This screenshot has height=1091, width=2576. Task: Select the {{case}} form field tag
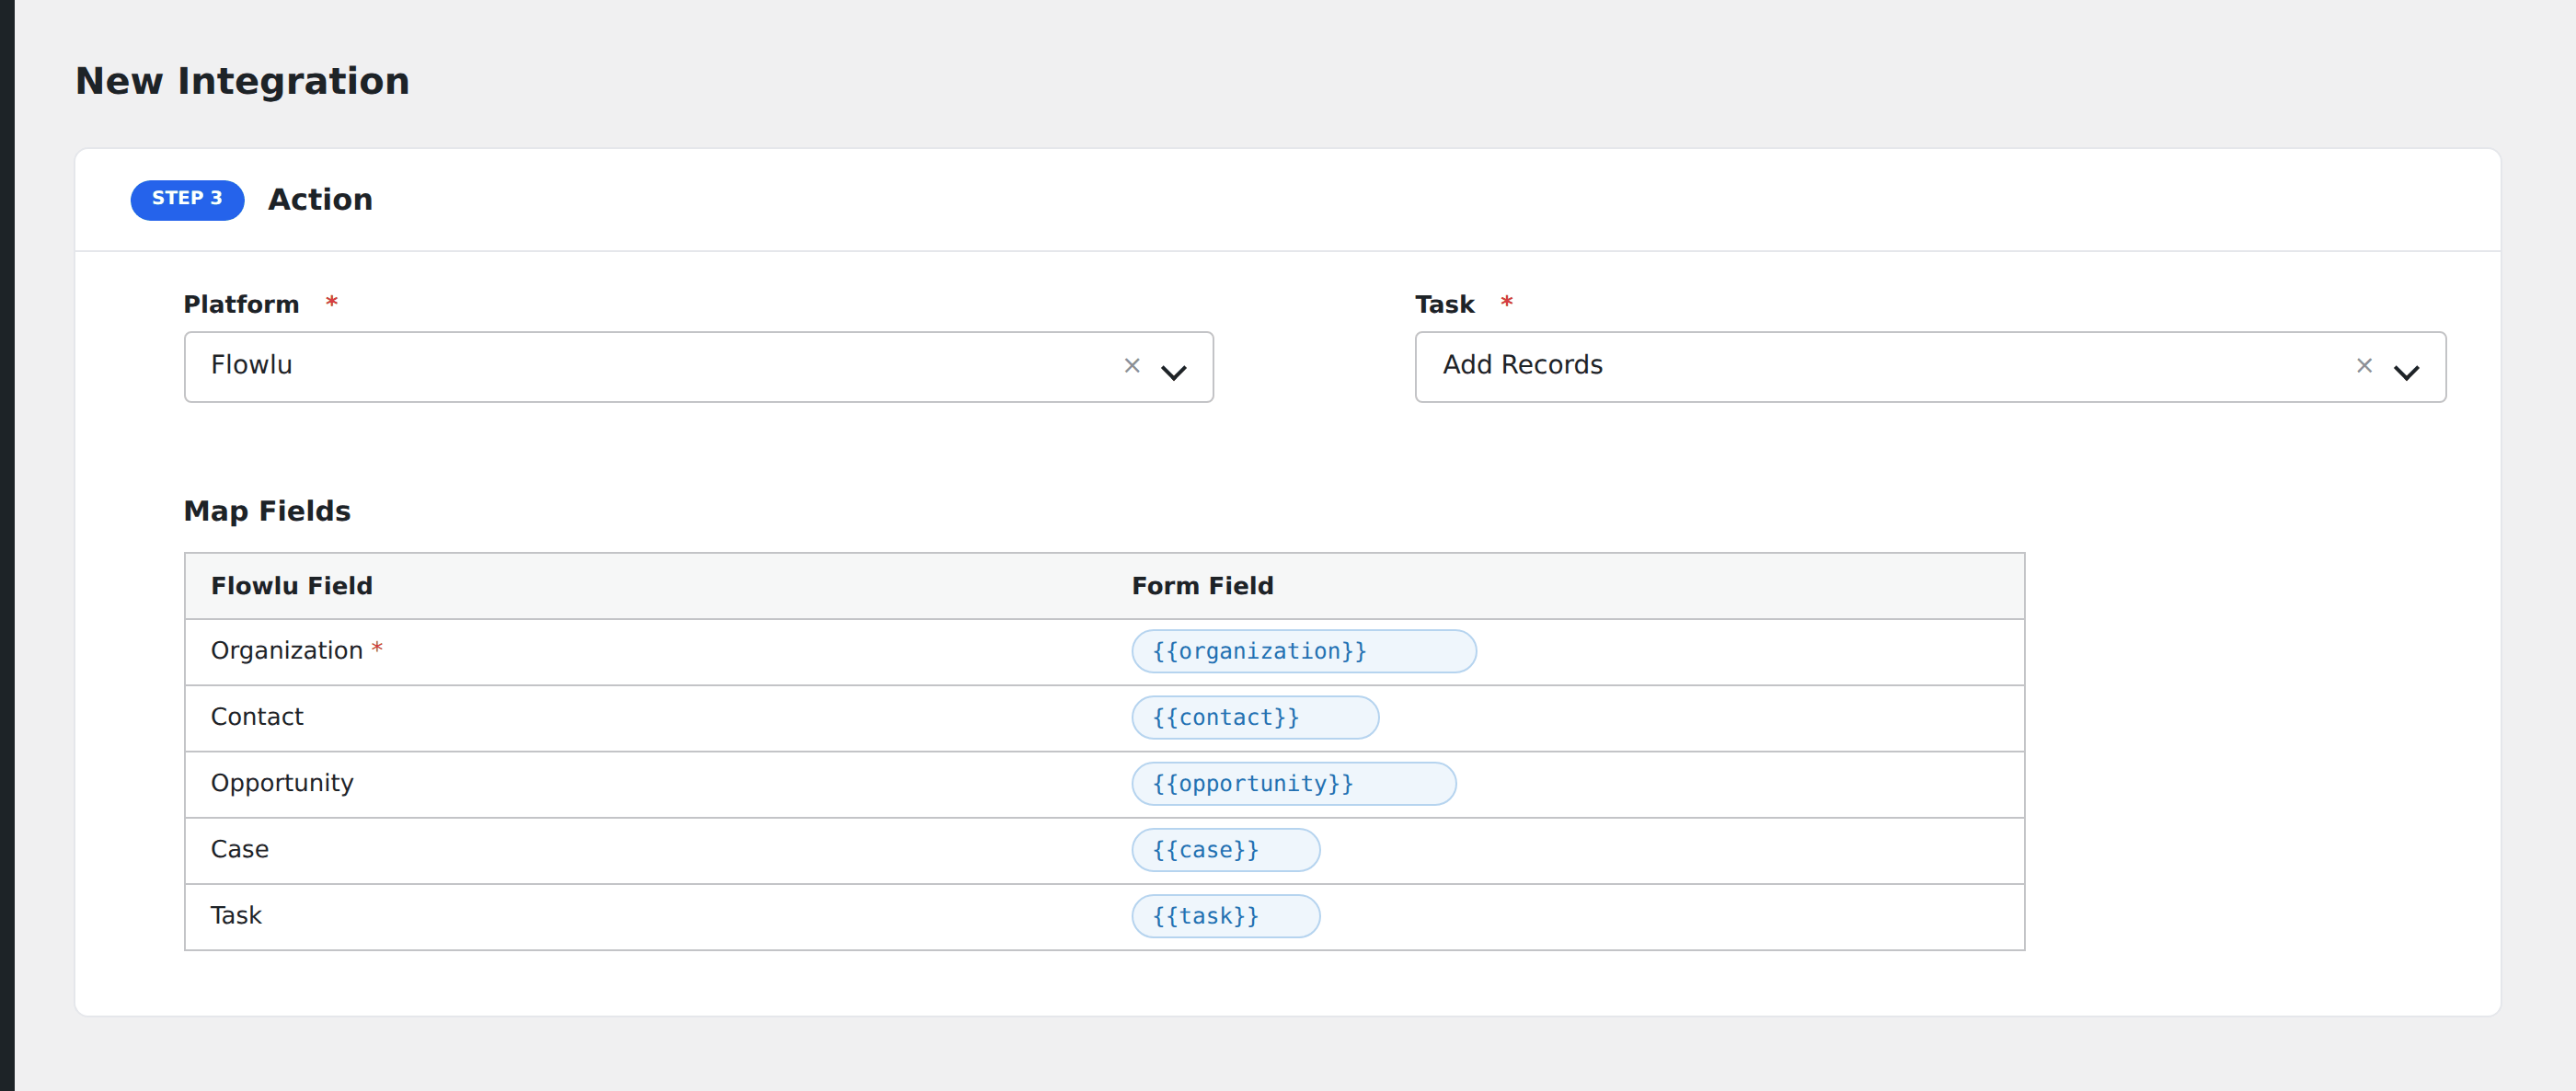tap(1225, 850)
